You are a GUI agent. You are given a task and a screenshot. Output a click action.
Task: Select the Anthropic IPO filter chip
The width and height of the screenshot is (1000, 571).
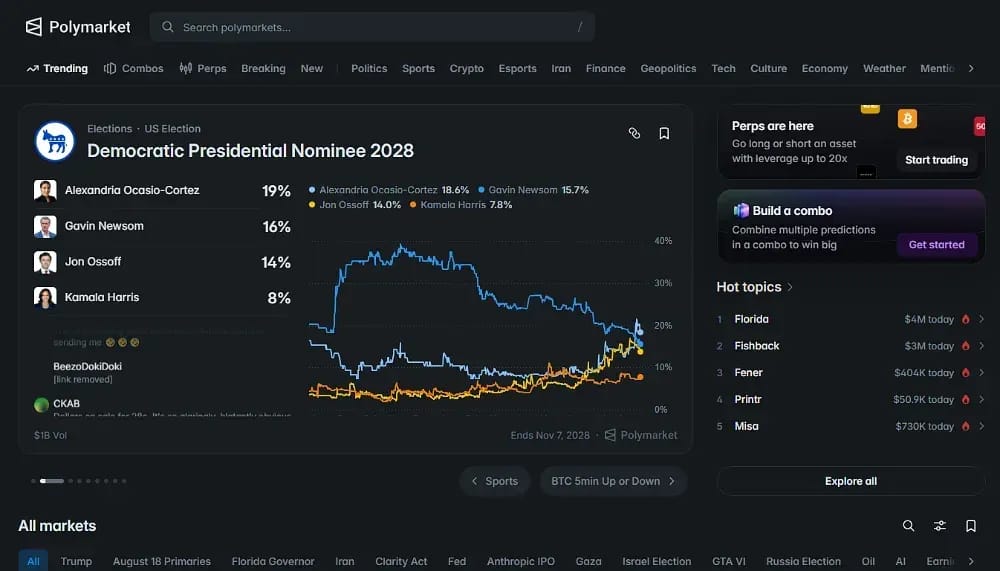tap(520, 561)
